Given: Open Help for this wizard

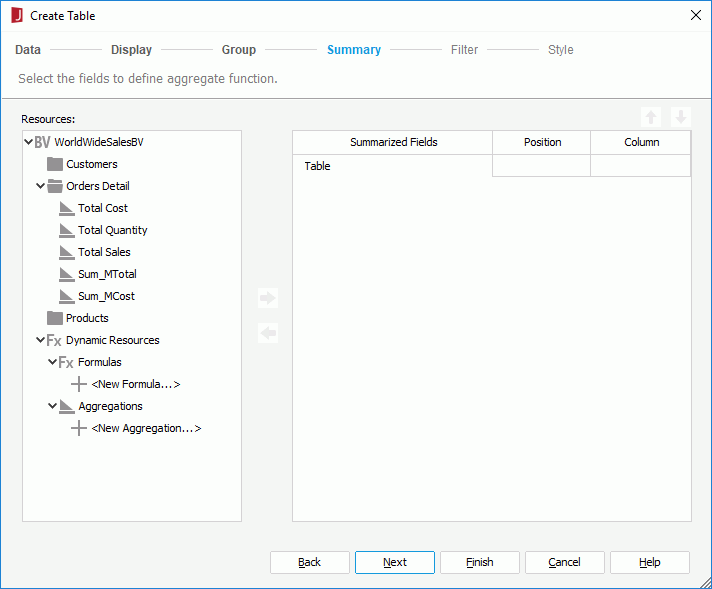Looking at the screenshot, I should click(650, 562).
